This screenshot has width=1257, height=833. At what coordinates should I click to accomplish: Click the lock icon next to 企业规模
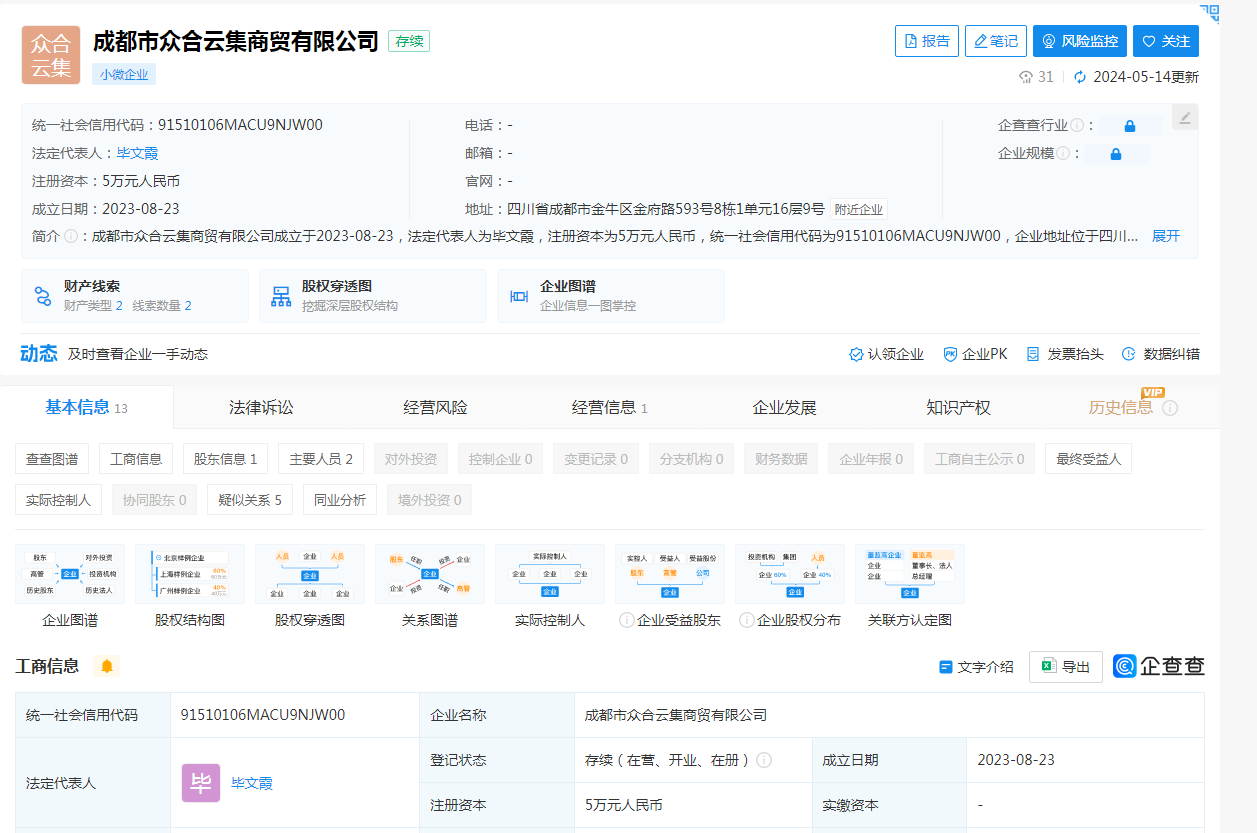[x=1116, y=154]
